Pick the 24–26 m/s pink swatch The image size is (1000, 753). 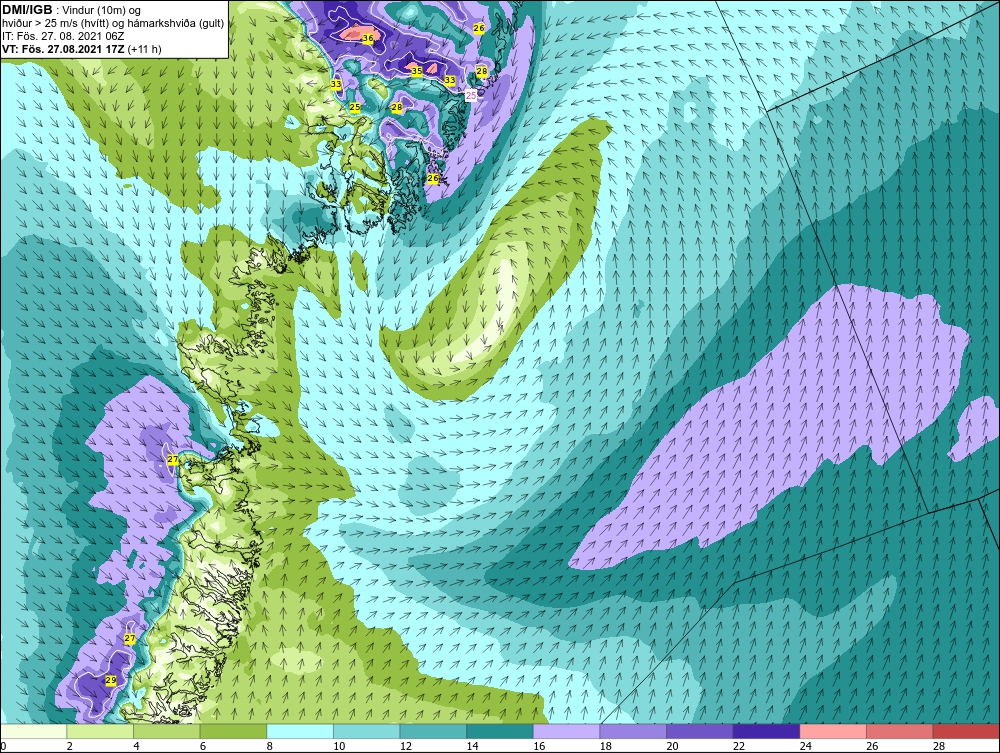coord(833,731)
